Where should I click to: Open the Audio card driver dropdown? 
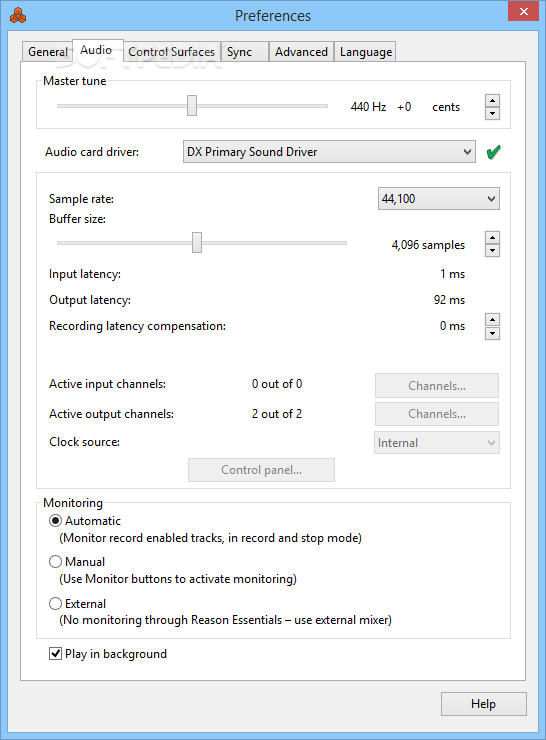329,152
